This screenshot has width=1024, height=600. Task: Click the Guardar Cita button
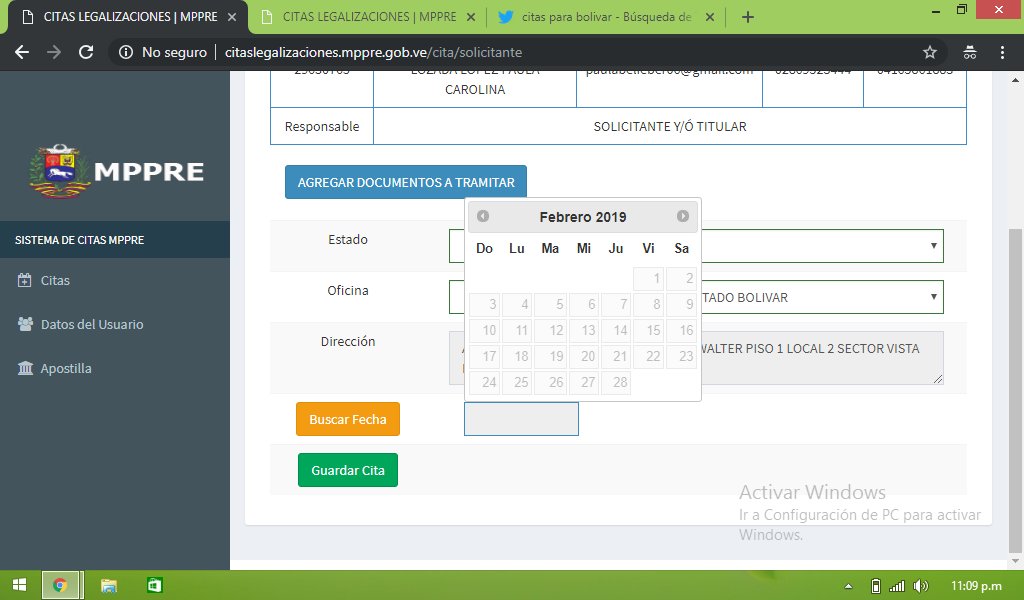tap(347, 470)
